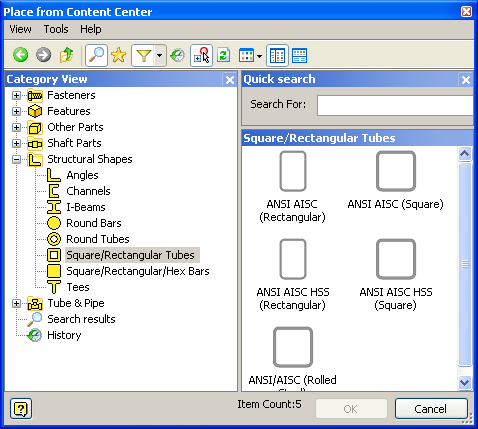Viewport: 478px width, 429px height.
Task: Click the Refresh toolbar icon
Action: (223, 55)
